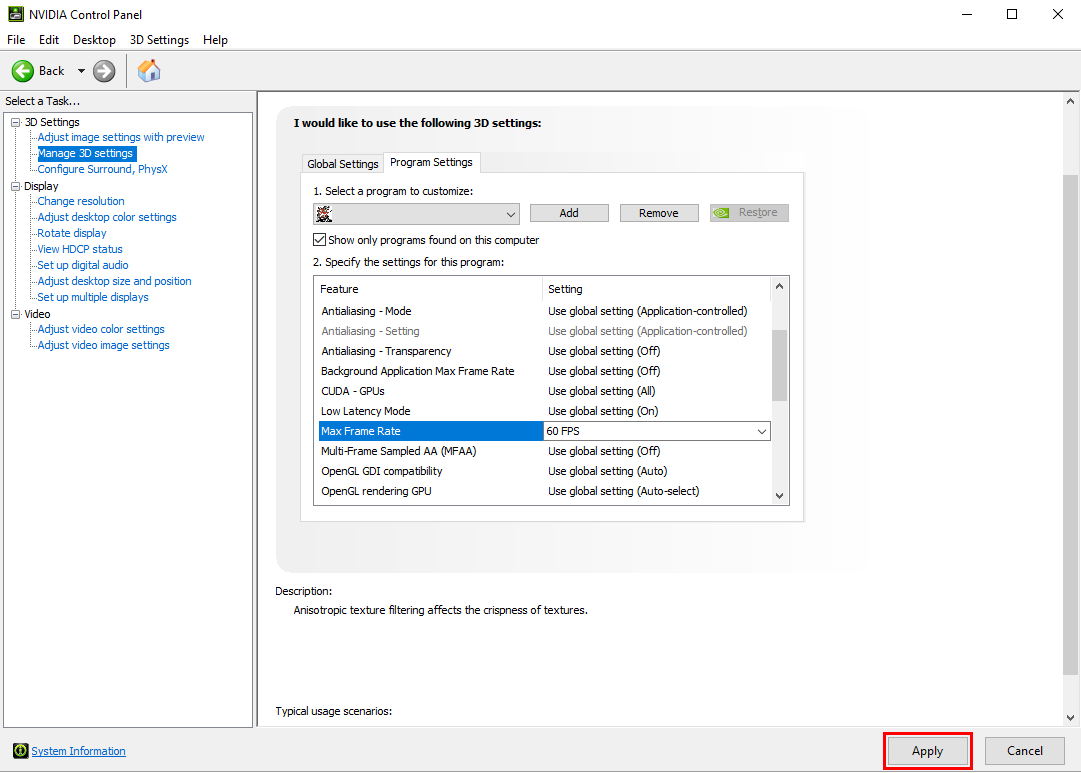Open the Edit menu

49,40
